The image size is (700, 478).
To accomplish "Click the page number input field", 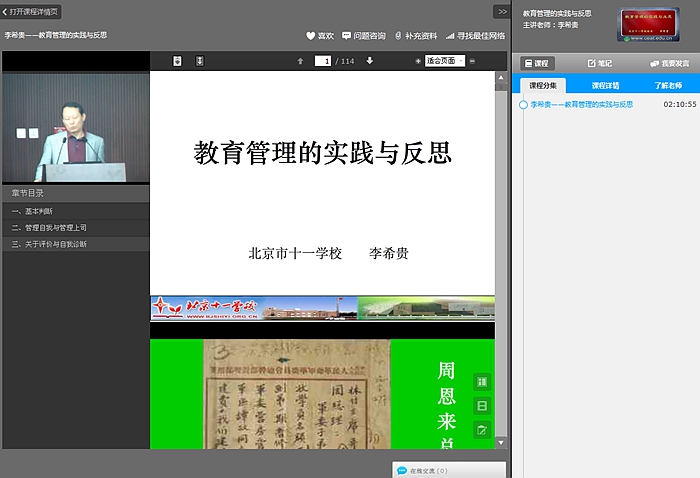I will tap(323, 61).
